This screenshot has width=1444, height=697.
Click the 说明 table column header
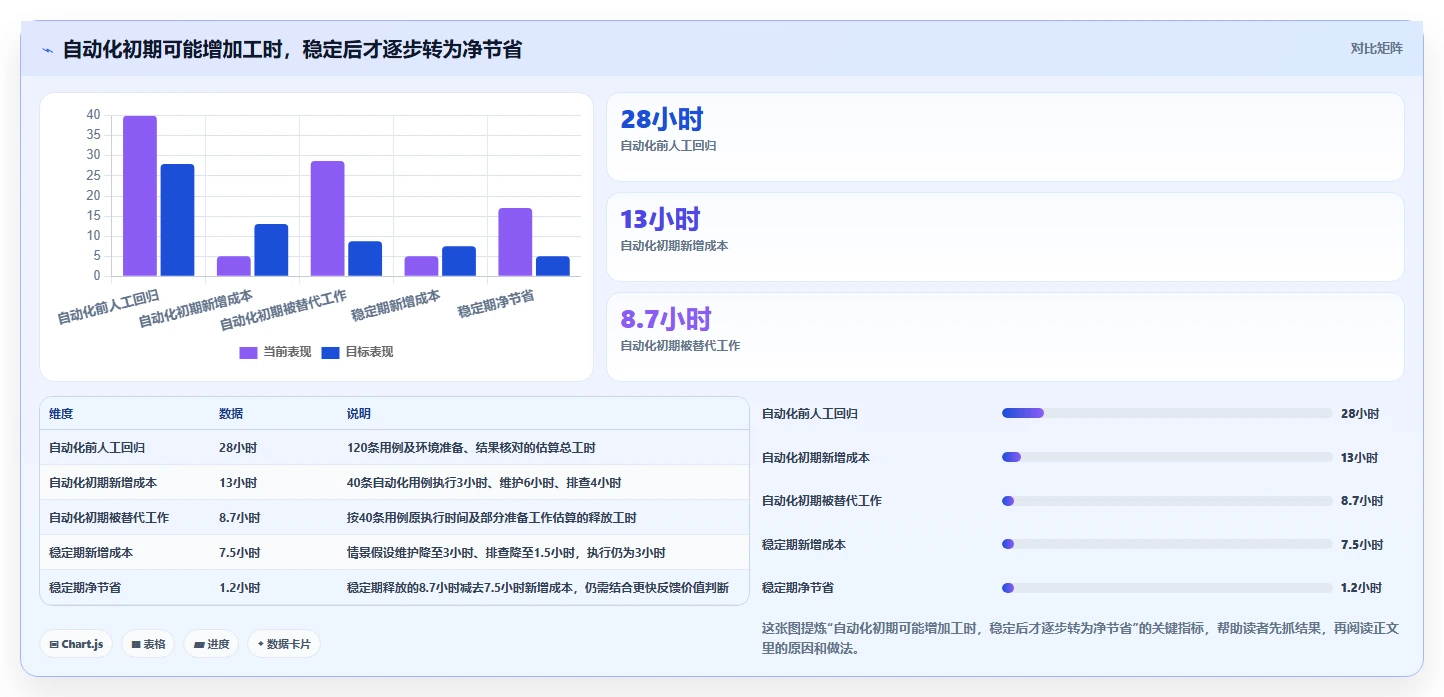point(359,414)
